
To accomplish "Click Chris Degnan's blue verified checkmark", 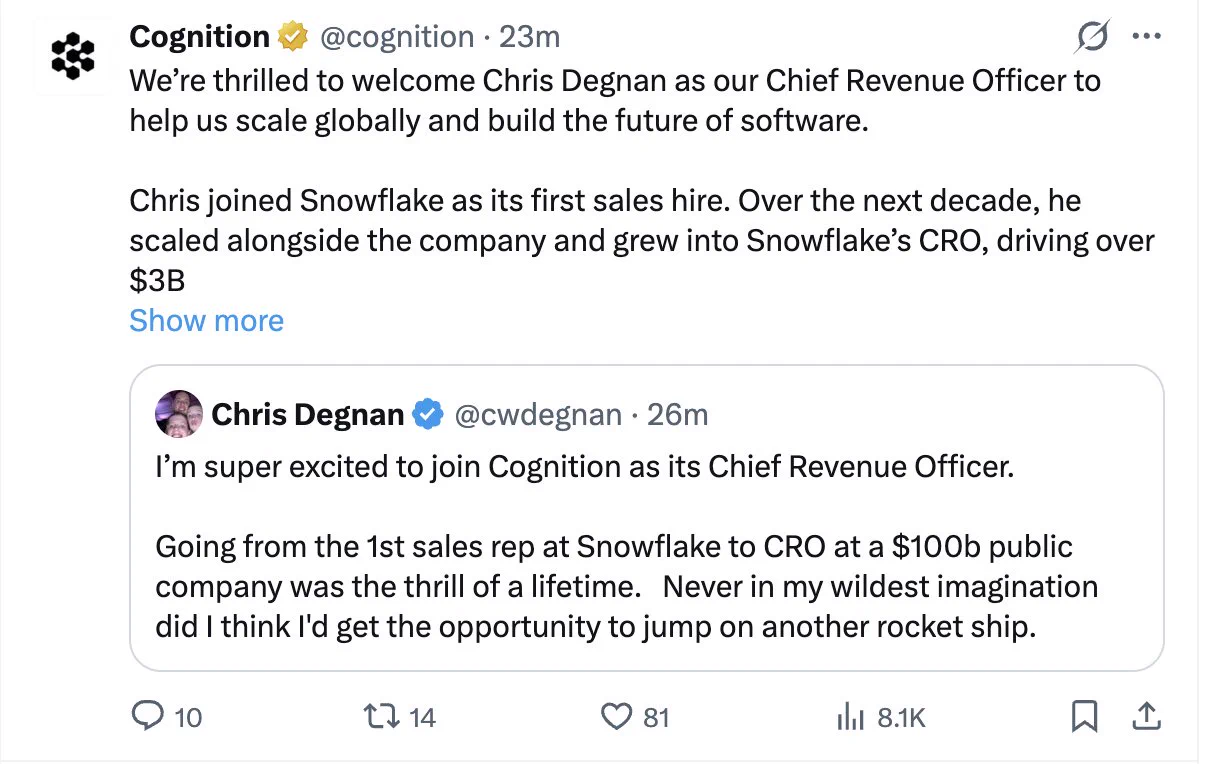I will coord(428,414).
